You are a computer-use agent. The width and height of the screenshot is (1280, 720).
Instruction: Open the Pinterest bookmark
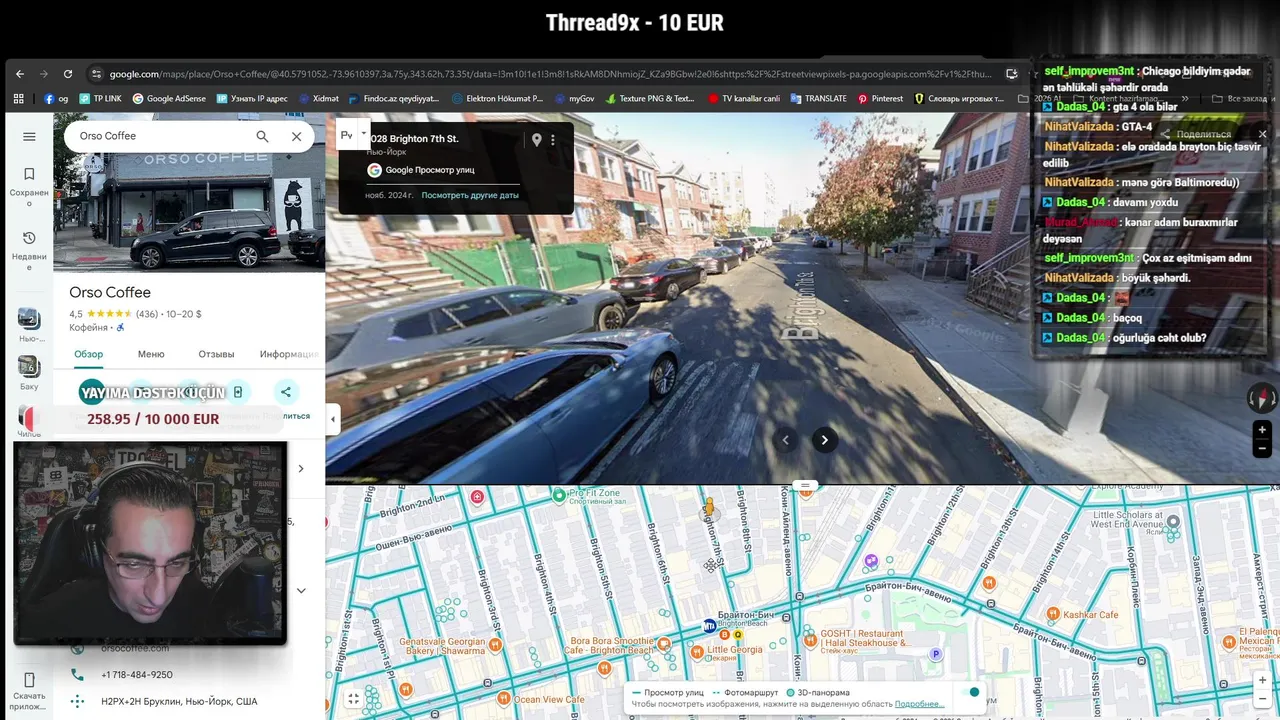pyautogui.click(x=880, y=99)
